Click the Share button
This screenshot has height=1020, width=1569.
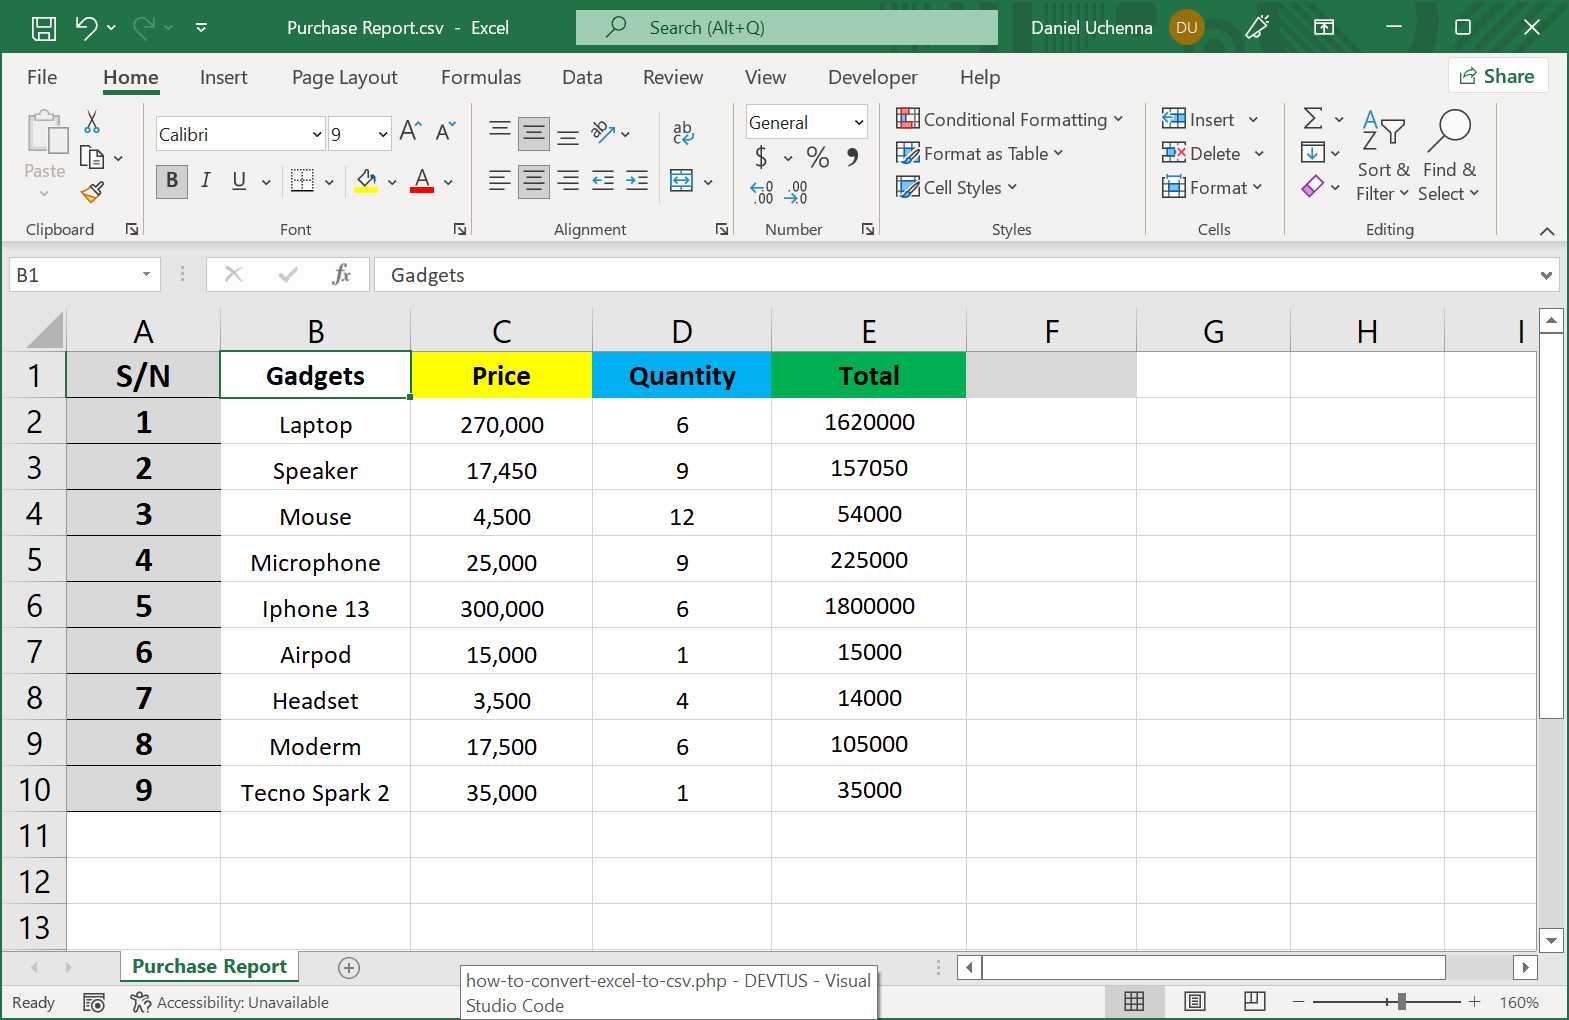(x=1497, y=76)
